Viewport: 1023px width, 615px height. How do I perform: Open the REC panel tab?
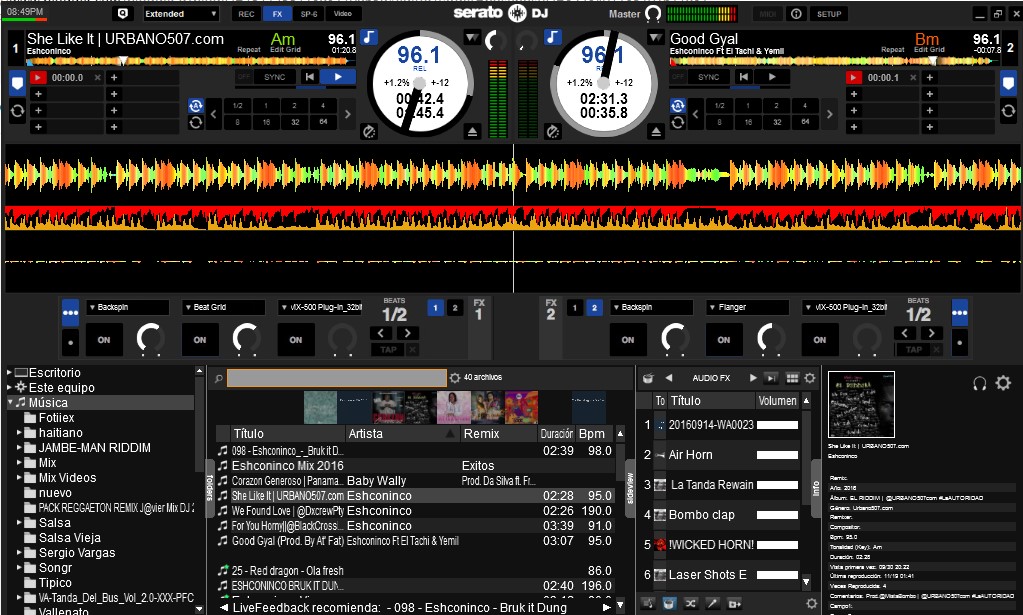246,14
